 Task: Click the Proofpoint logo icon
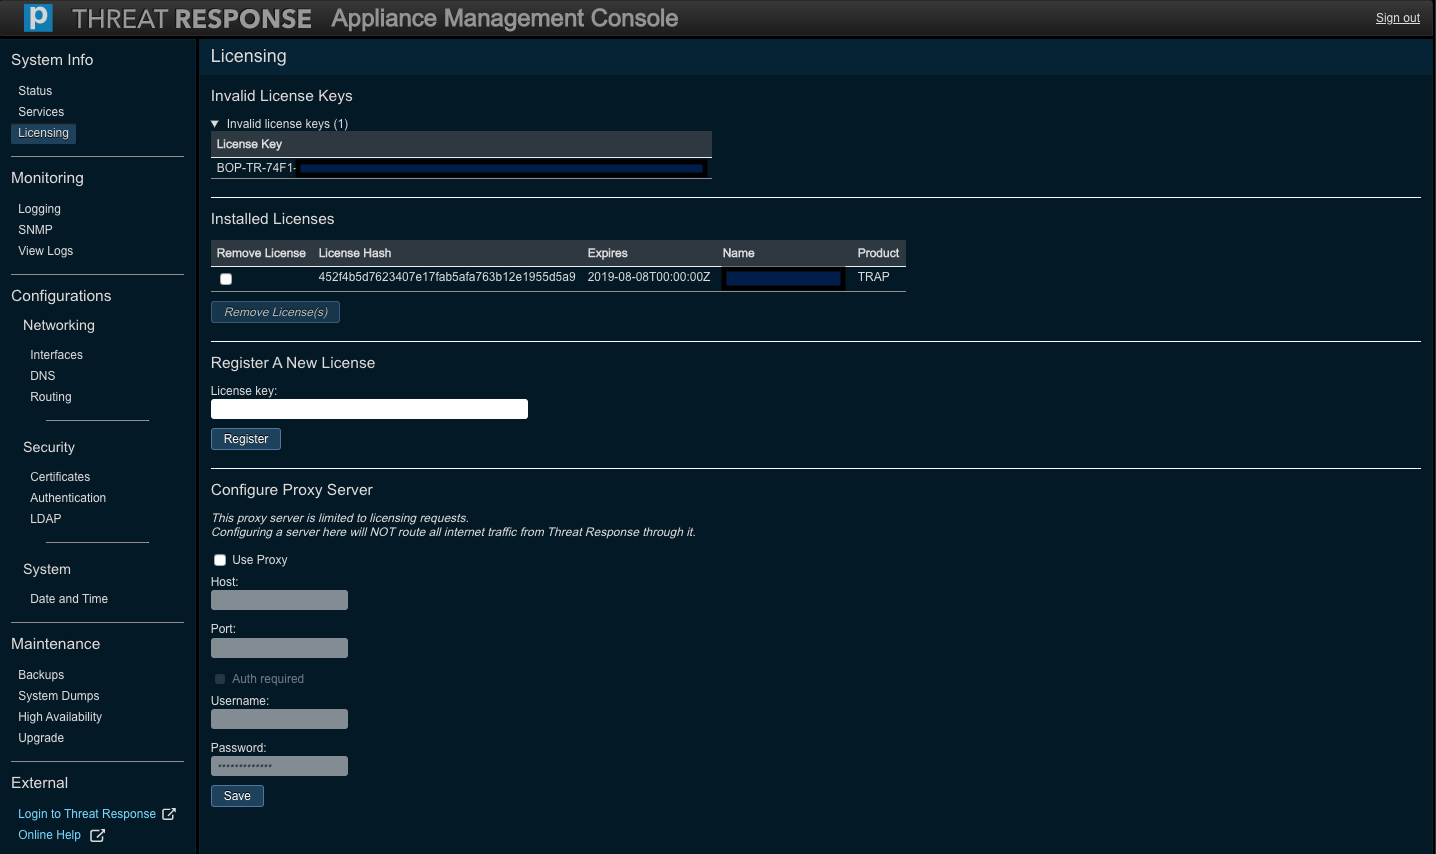coord(38,18)
